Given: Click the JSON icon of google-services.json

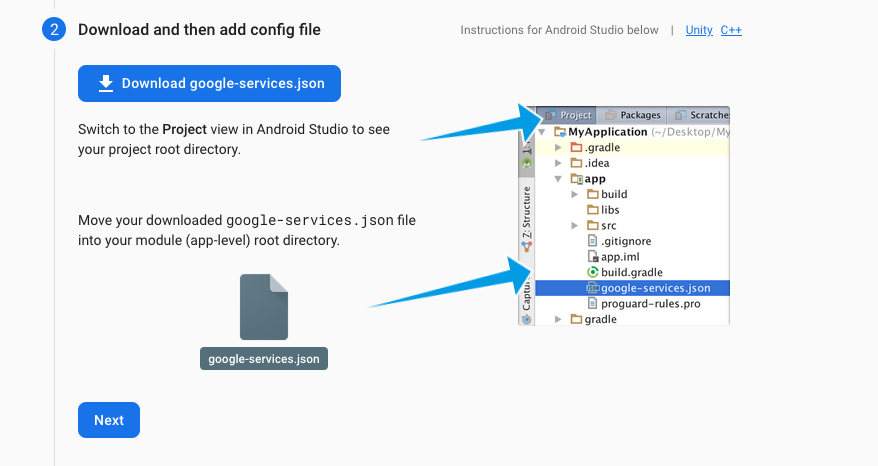Looking at the screenshot, I should click(592, 288).
